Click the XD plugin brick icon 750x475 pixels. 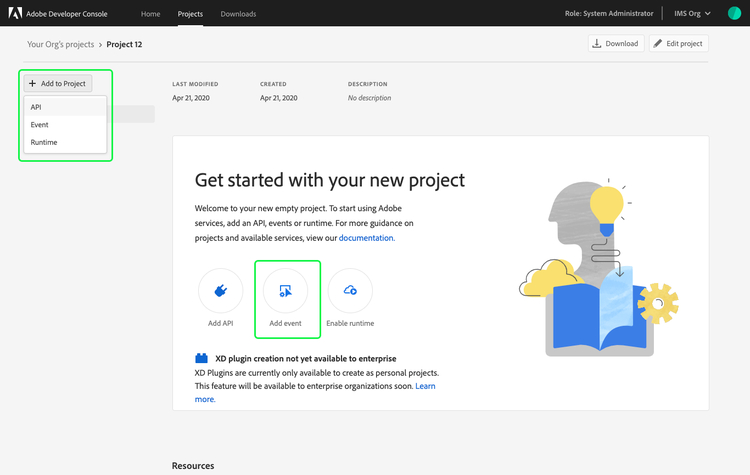point(201,358)
